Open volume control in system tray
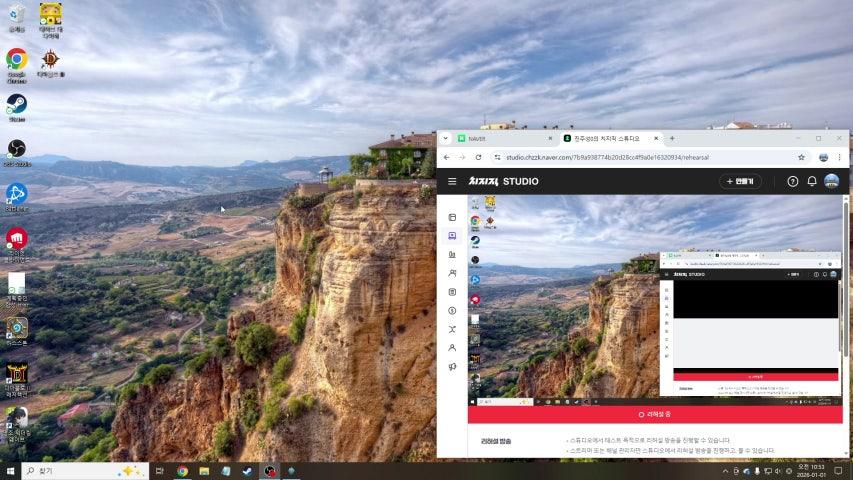Screen dimensions: 853x480 778,471
